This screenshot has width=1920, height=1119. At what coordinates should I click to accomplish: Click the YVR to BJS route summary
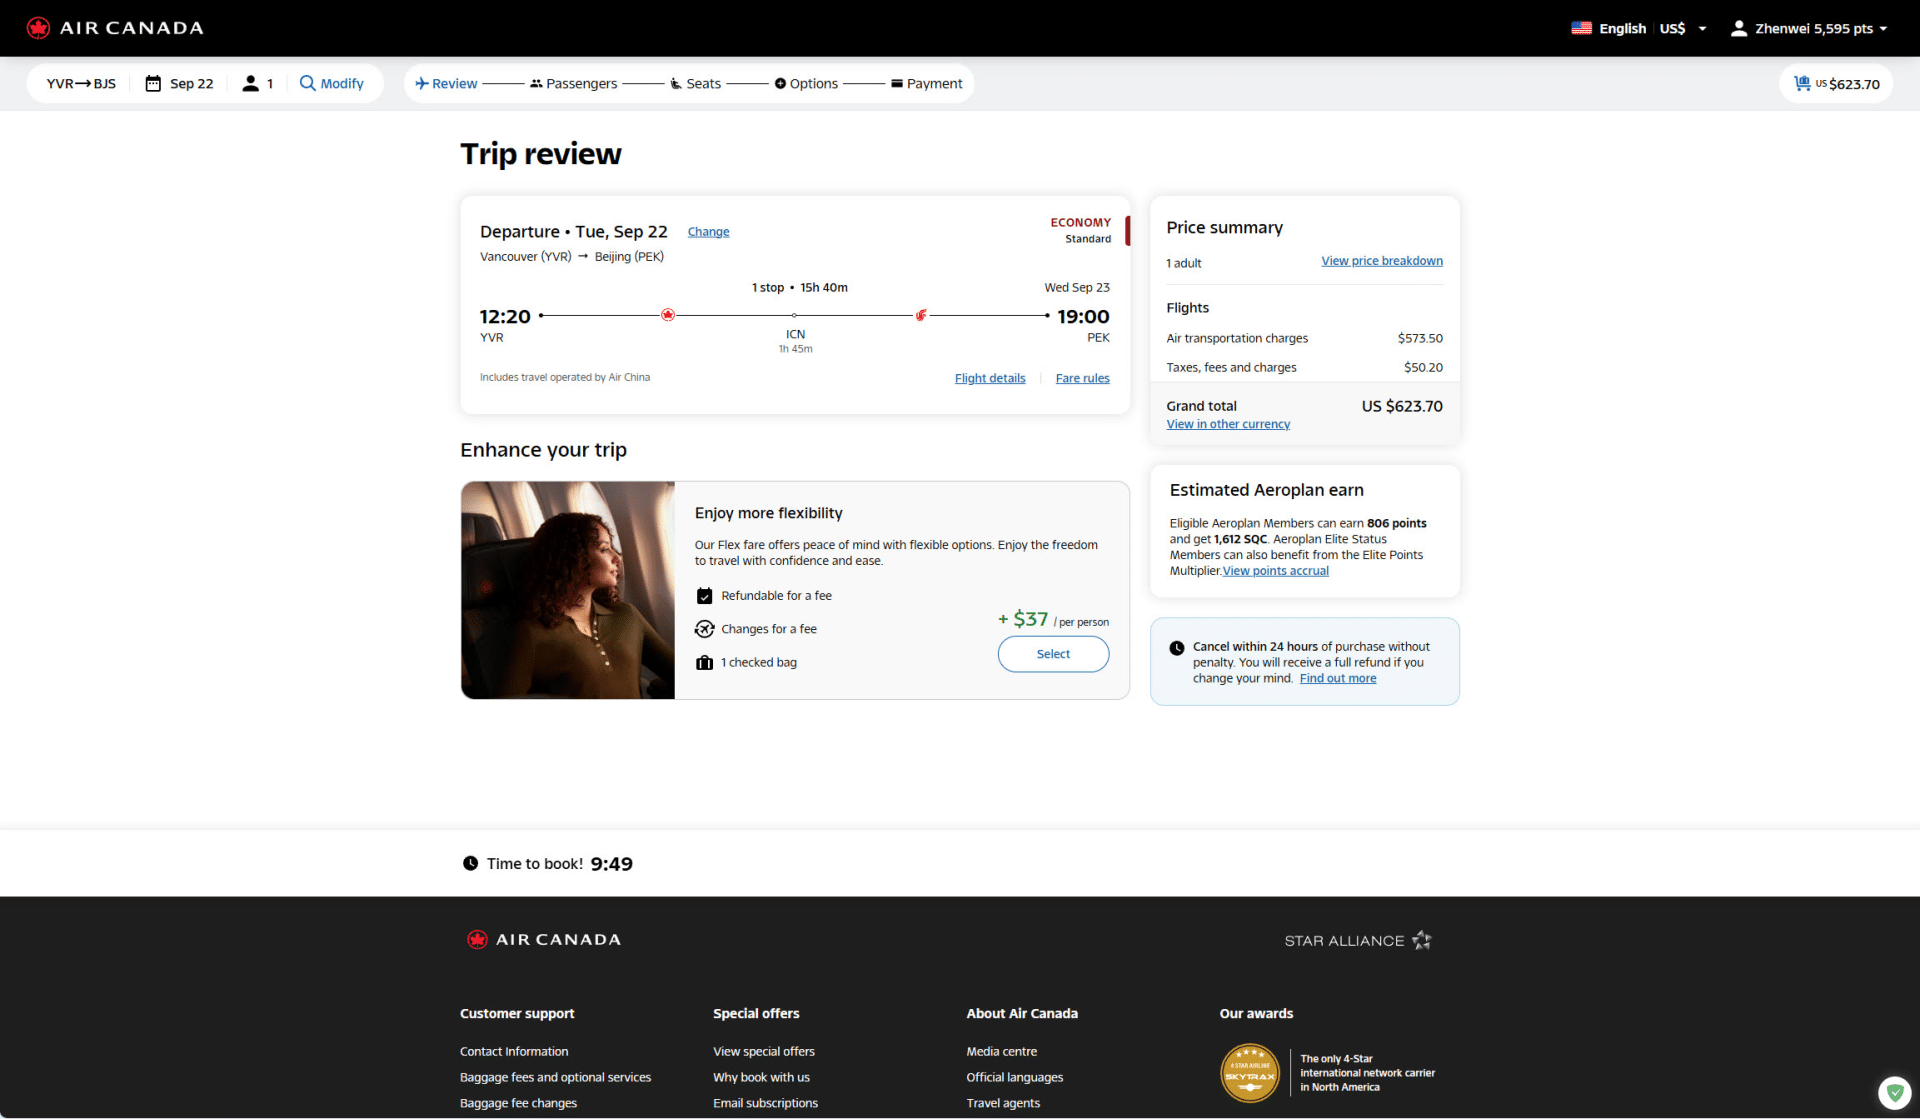81,84
